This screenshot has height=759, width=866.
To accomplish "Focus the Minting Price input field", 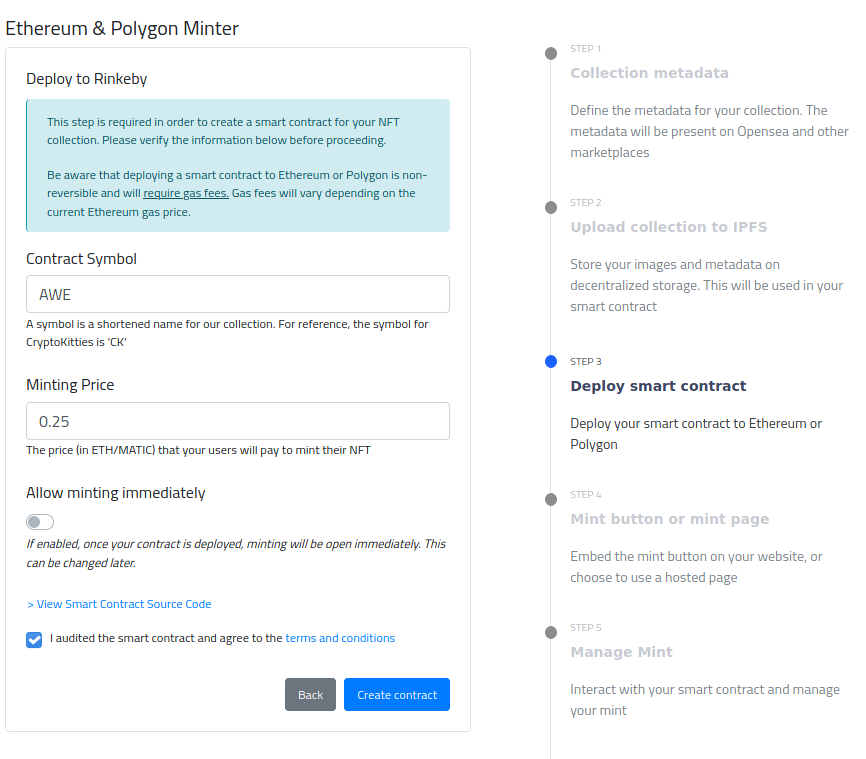I will (x=237, y=421).
